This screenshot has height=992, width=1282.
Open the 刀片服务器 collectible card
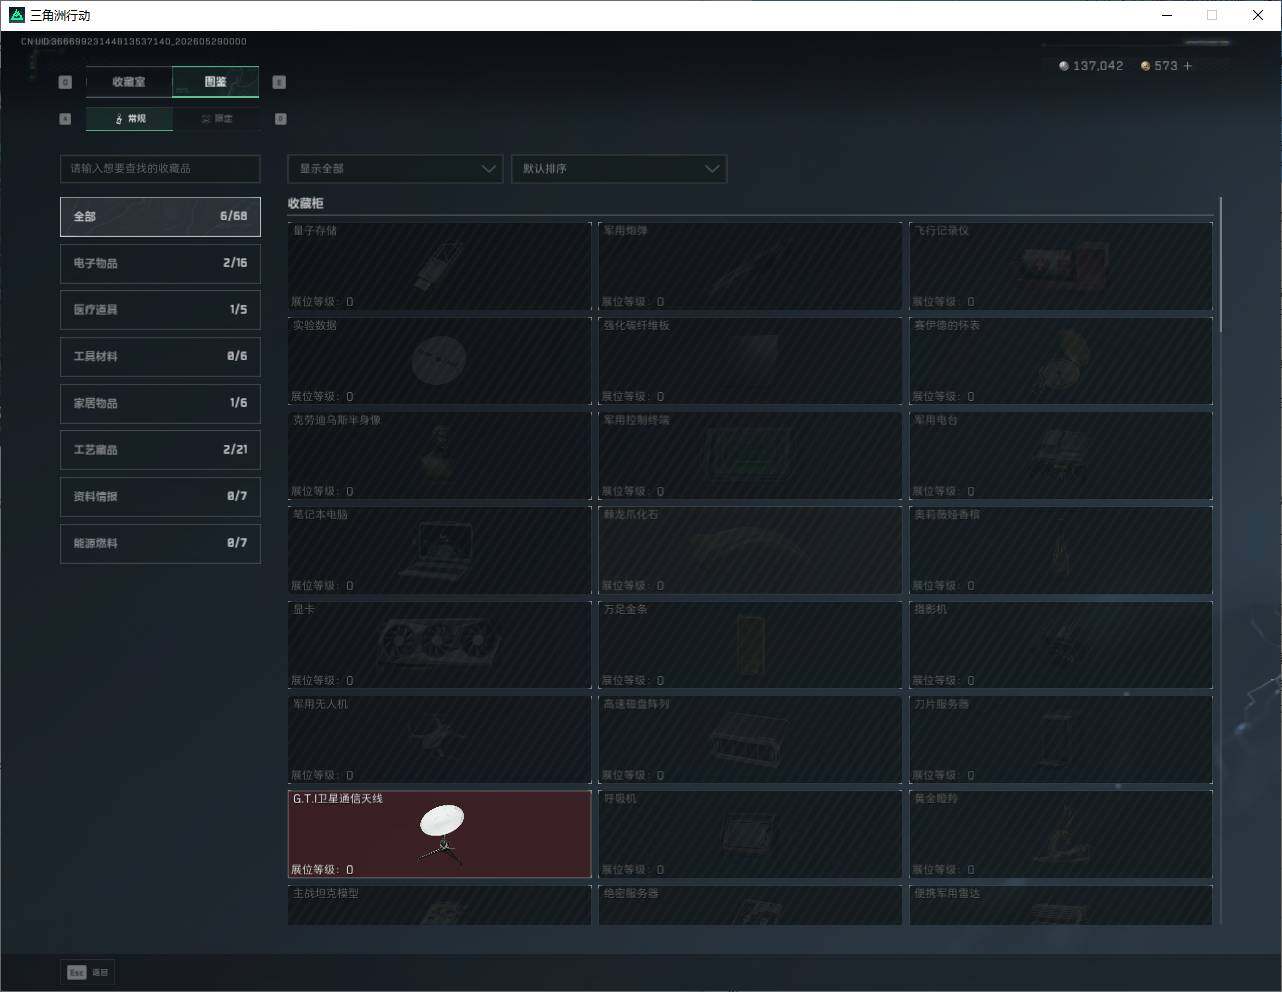tap(1061, 739)
